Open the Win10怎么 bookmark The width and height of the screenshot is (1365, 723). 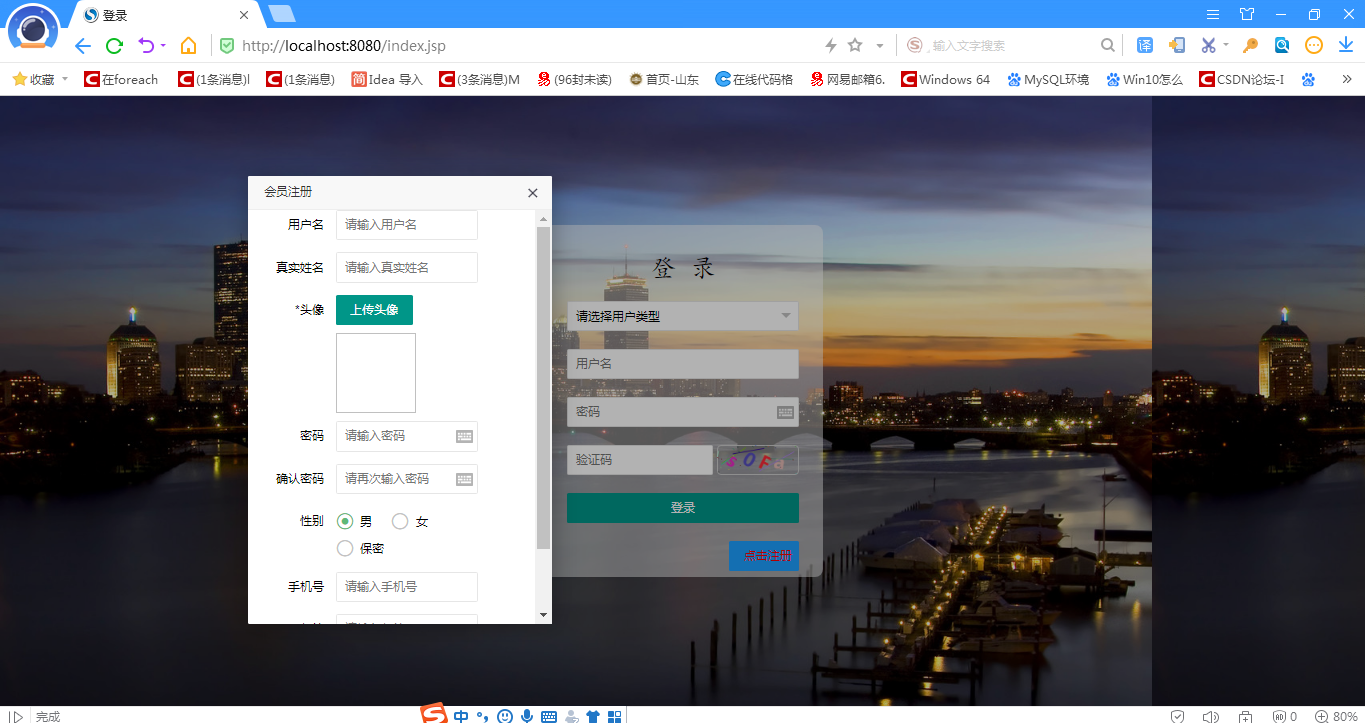[1144, 79]
